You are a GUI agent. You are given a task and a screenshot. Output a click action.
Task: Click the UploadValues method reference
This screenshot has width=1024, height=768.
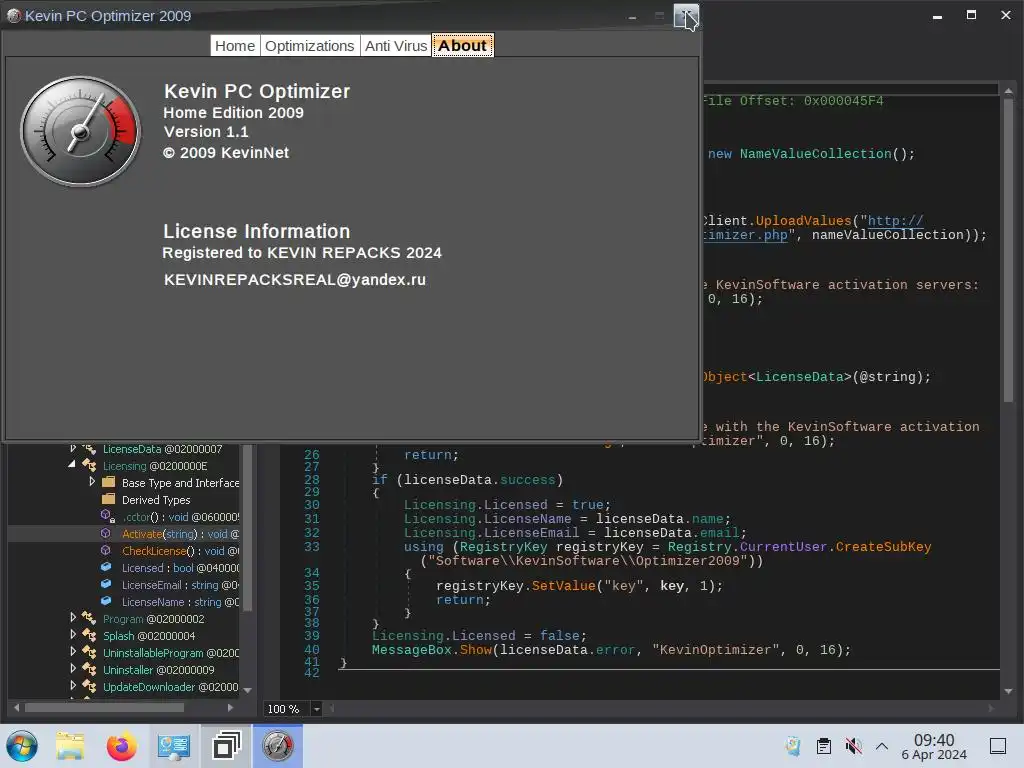pyautogui.click(x=803, y=221)
